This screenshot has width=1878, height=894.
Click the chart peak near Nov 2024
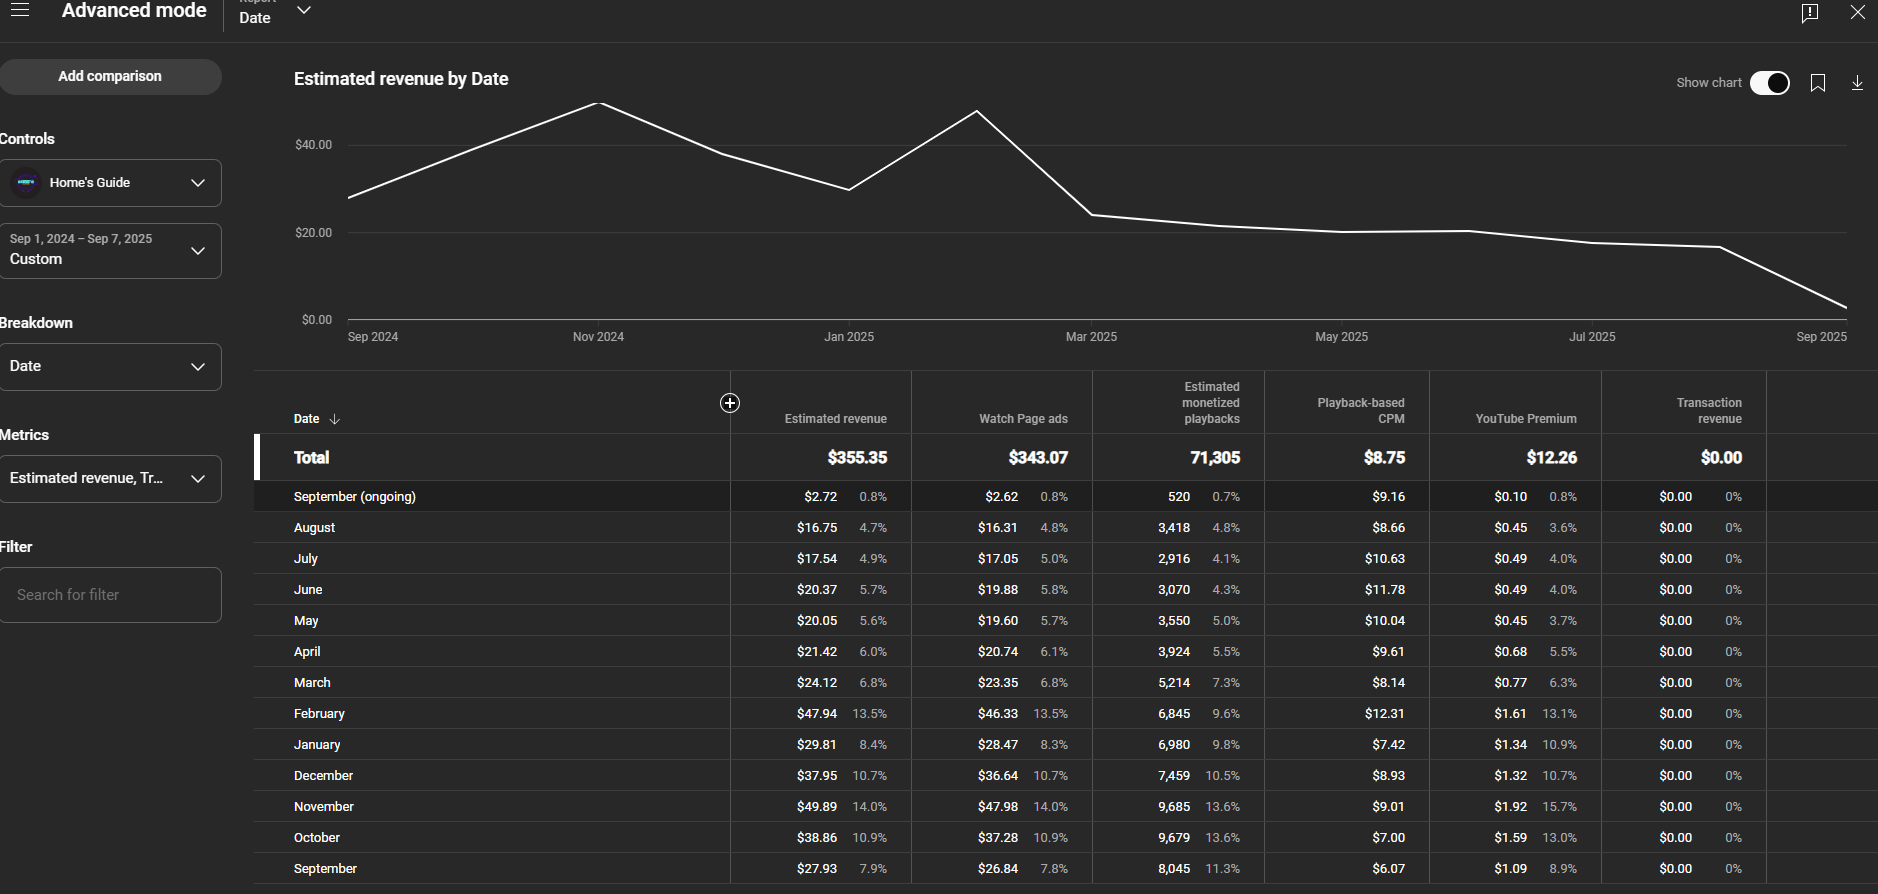click(598, 103)
